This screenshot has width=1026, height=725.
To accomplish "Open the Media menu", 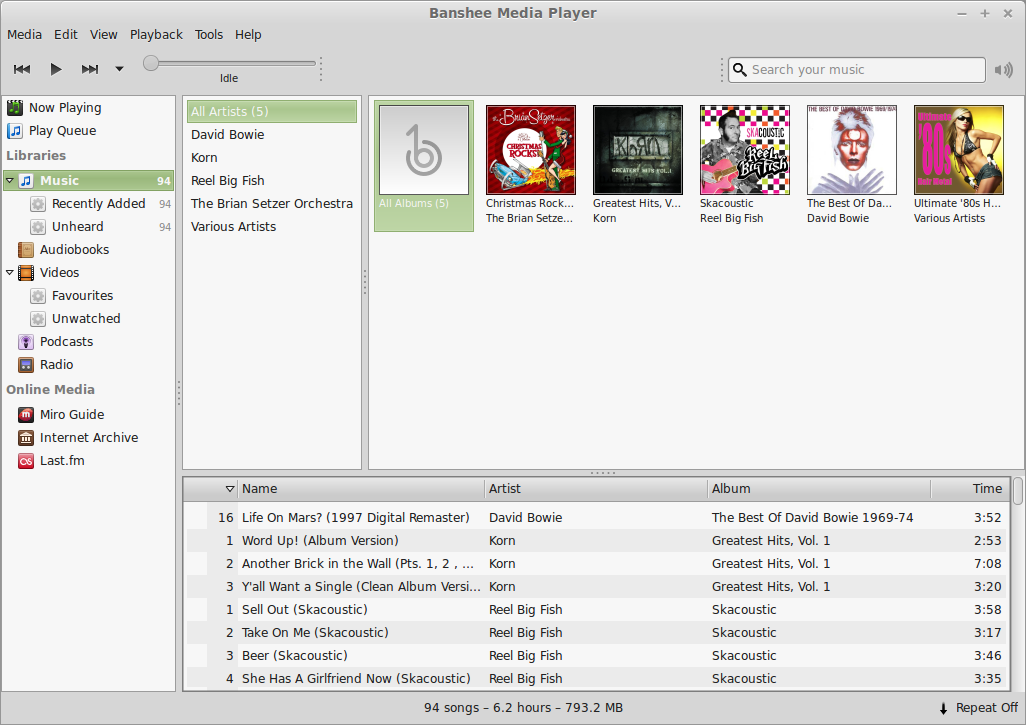I will (24, 35).
